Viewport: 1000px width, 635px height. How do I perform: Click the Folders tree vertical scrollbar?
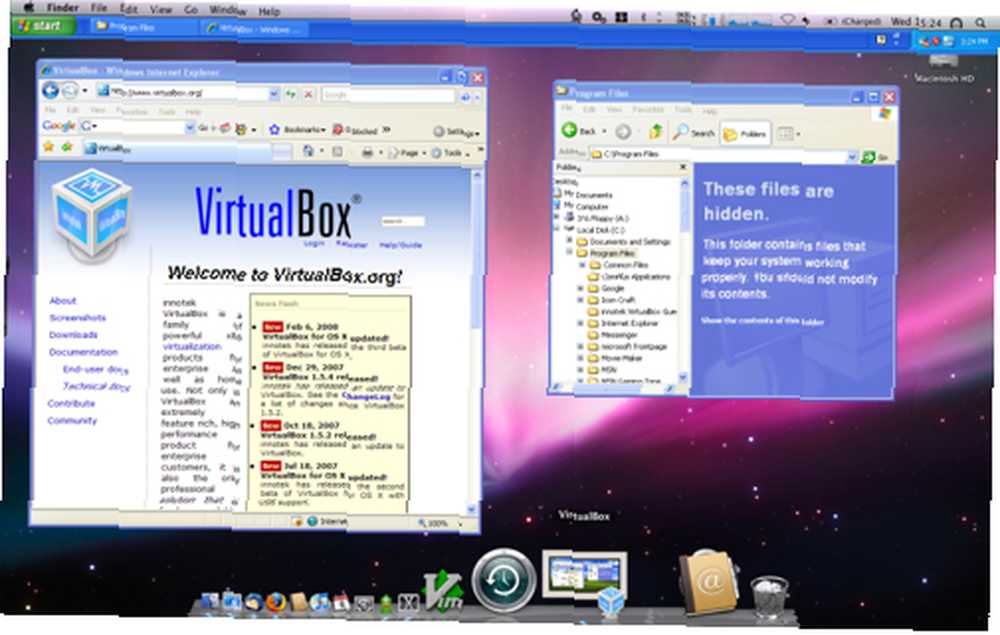[684, 281]
